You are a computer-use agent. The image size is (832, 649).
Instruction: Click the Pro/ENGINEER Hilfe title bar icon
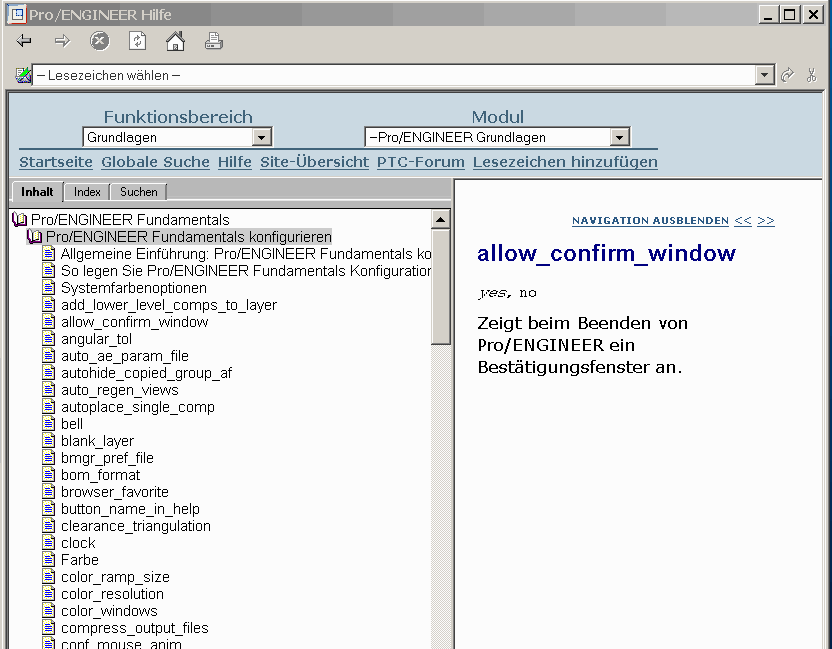coord(17,14)
